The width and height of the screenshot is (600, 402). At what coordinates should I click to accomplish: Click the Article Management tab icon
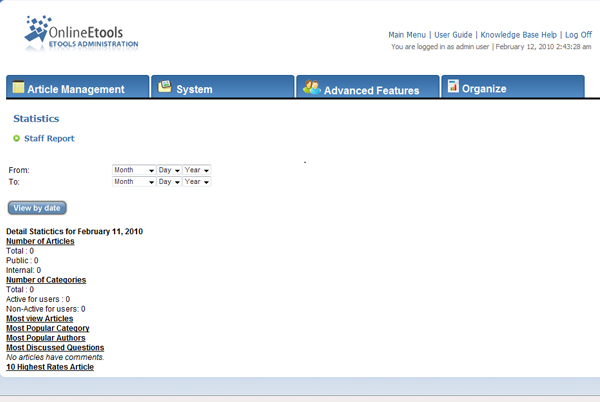coord(18,88)
